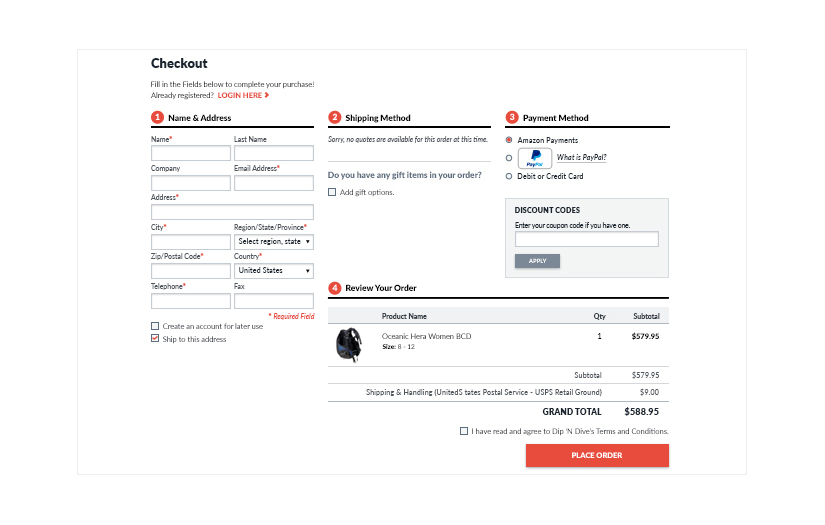The width and height of the screenshot is (825, 525).
Task: Click the Oceanic Hera BCD product thumbnail
Action: point(348,344)
